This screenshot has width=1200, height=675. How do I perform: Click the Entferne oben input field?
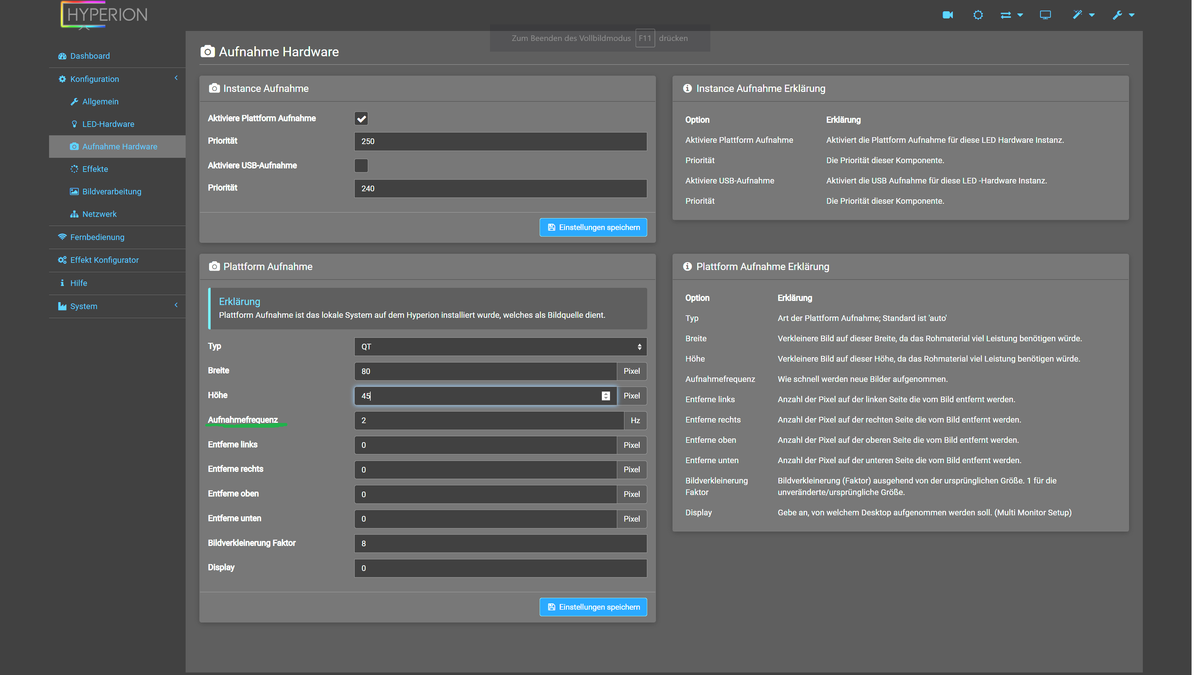(x=486, y=494)
